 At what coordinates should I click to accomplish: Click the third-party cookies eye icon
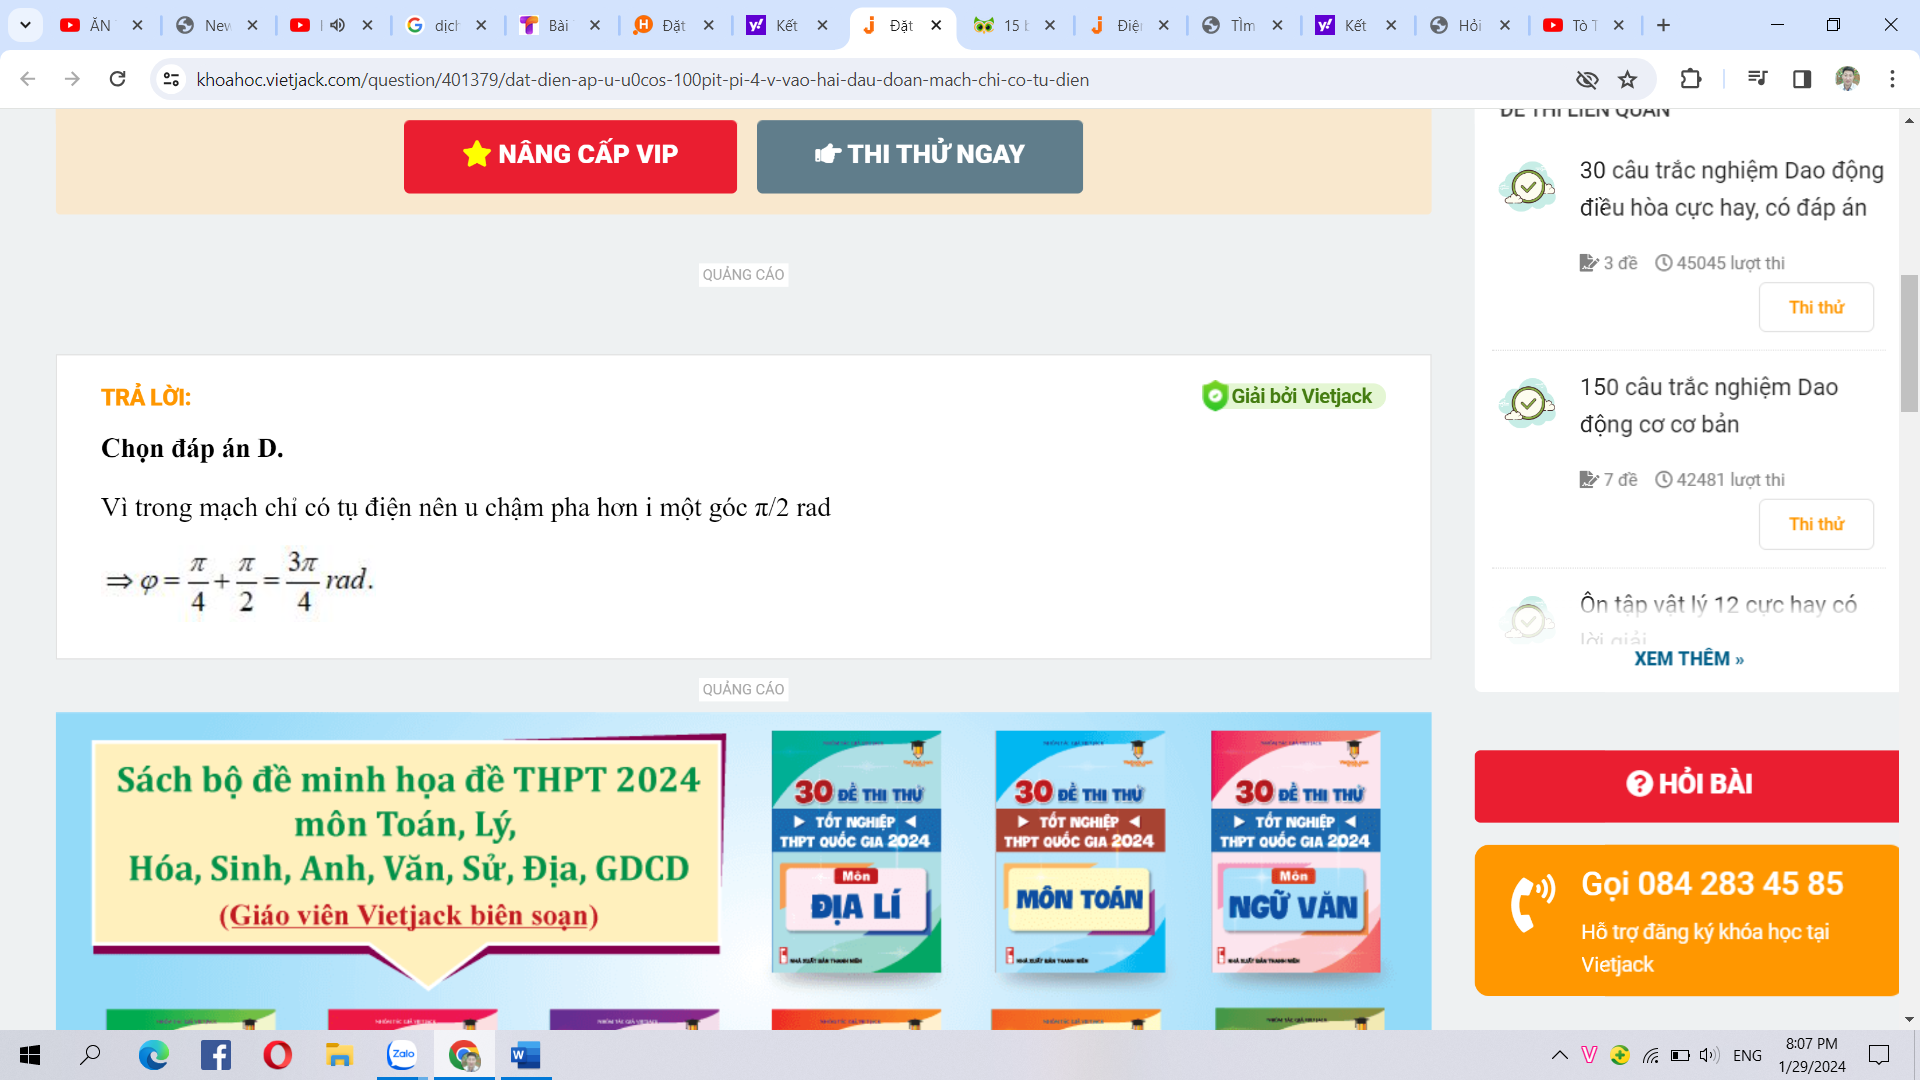click(1587, 79)
